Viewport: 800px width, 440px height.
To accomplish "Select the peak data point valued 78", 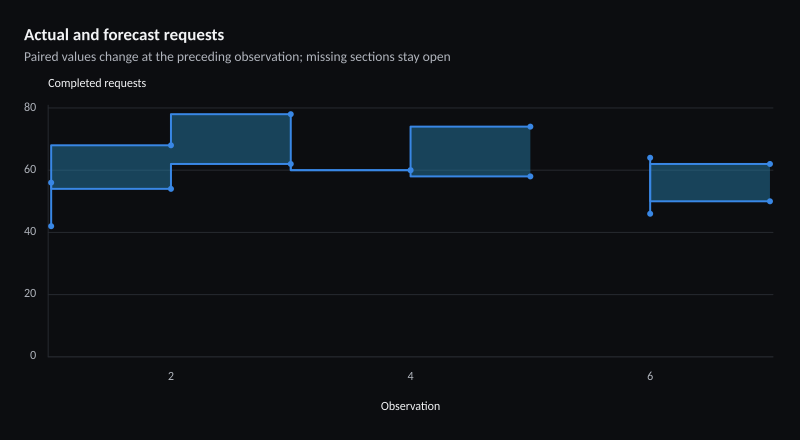I will (x=291, y=114).
